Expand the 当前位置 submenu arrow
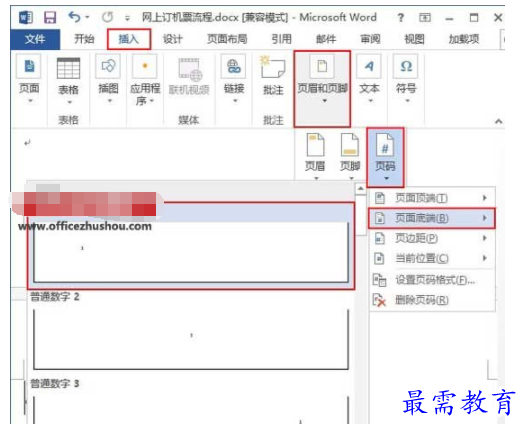This screenshot has width=524, height=434. point(485,258)
